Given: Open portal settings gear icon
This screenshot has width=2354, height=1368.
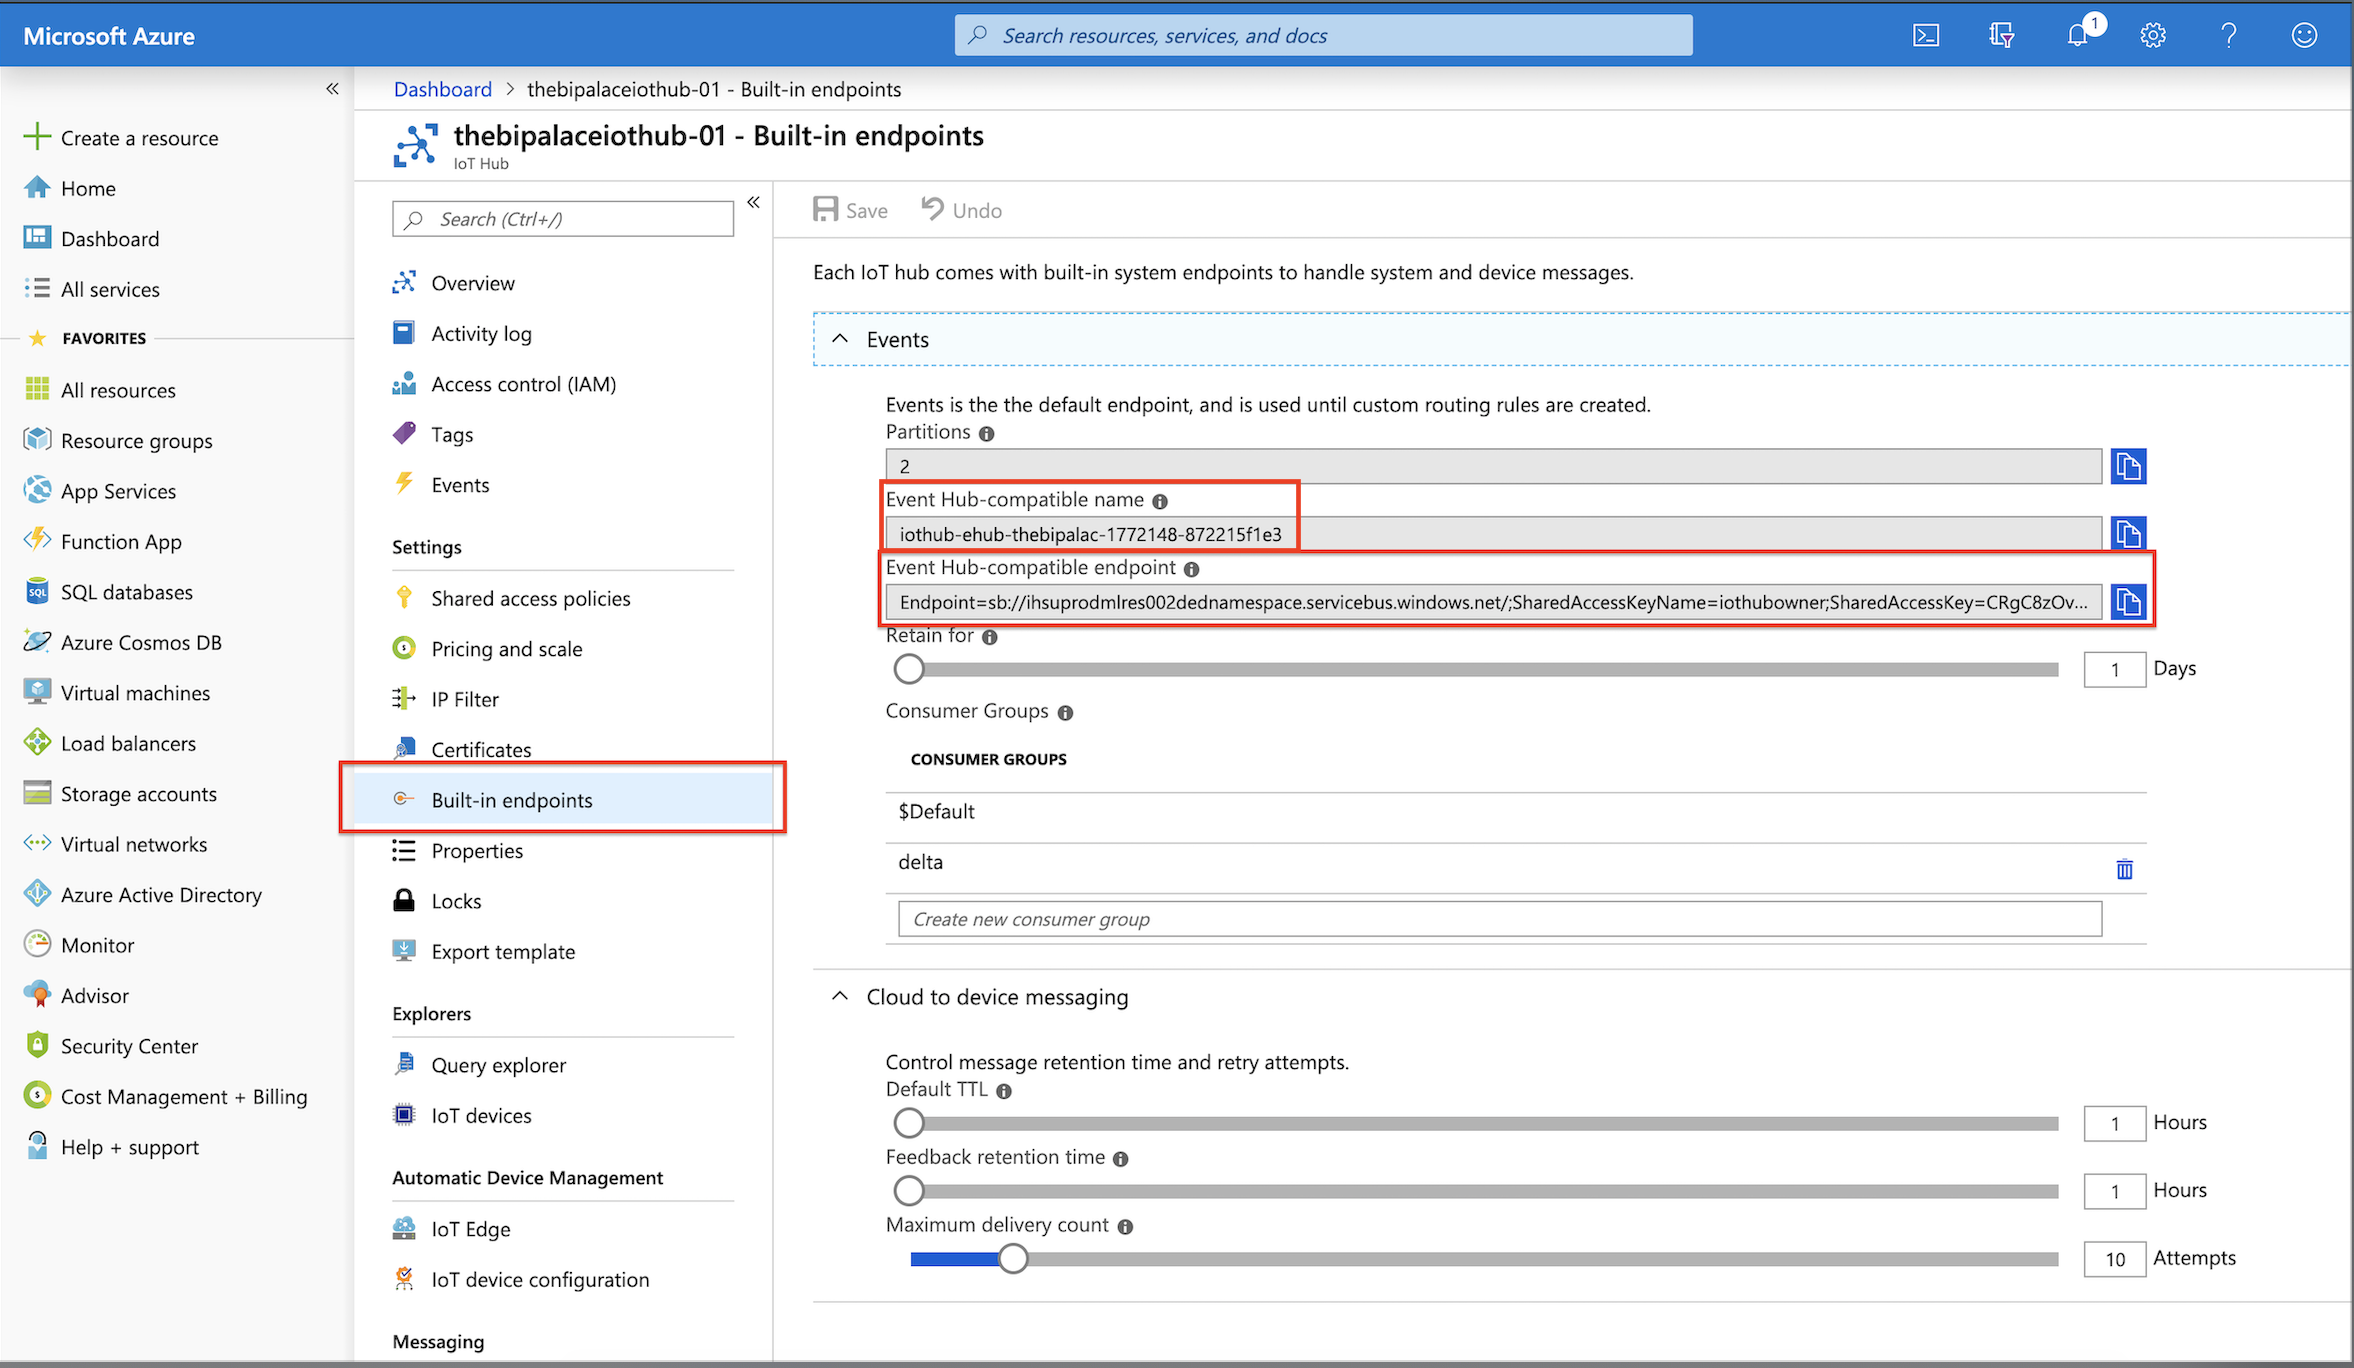Looking at the screenshot, I should [x=2152, y=36].
